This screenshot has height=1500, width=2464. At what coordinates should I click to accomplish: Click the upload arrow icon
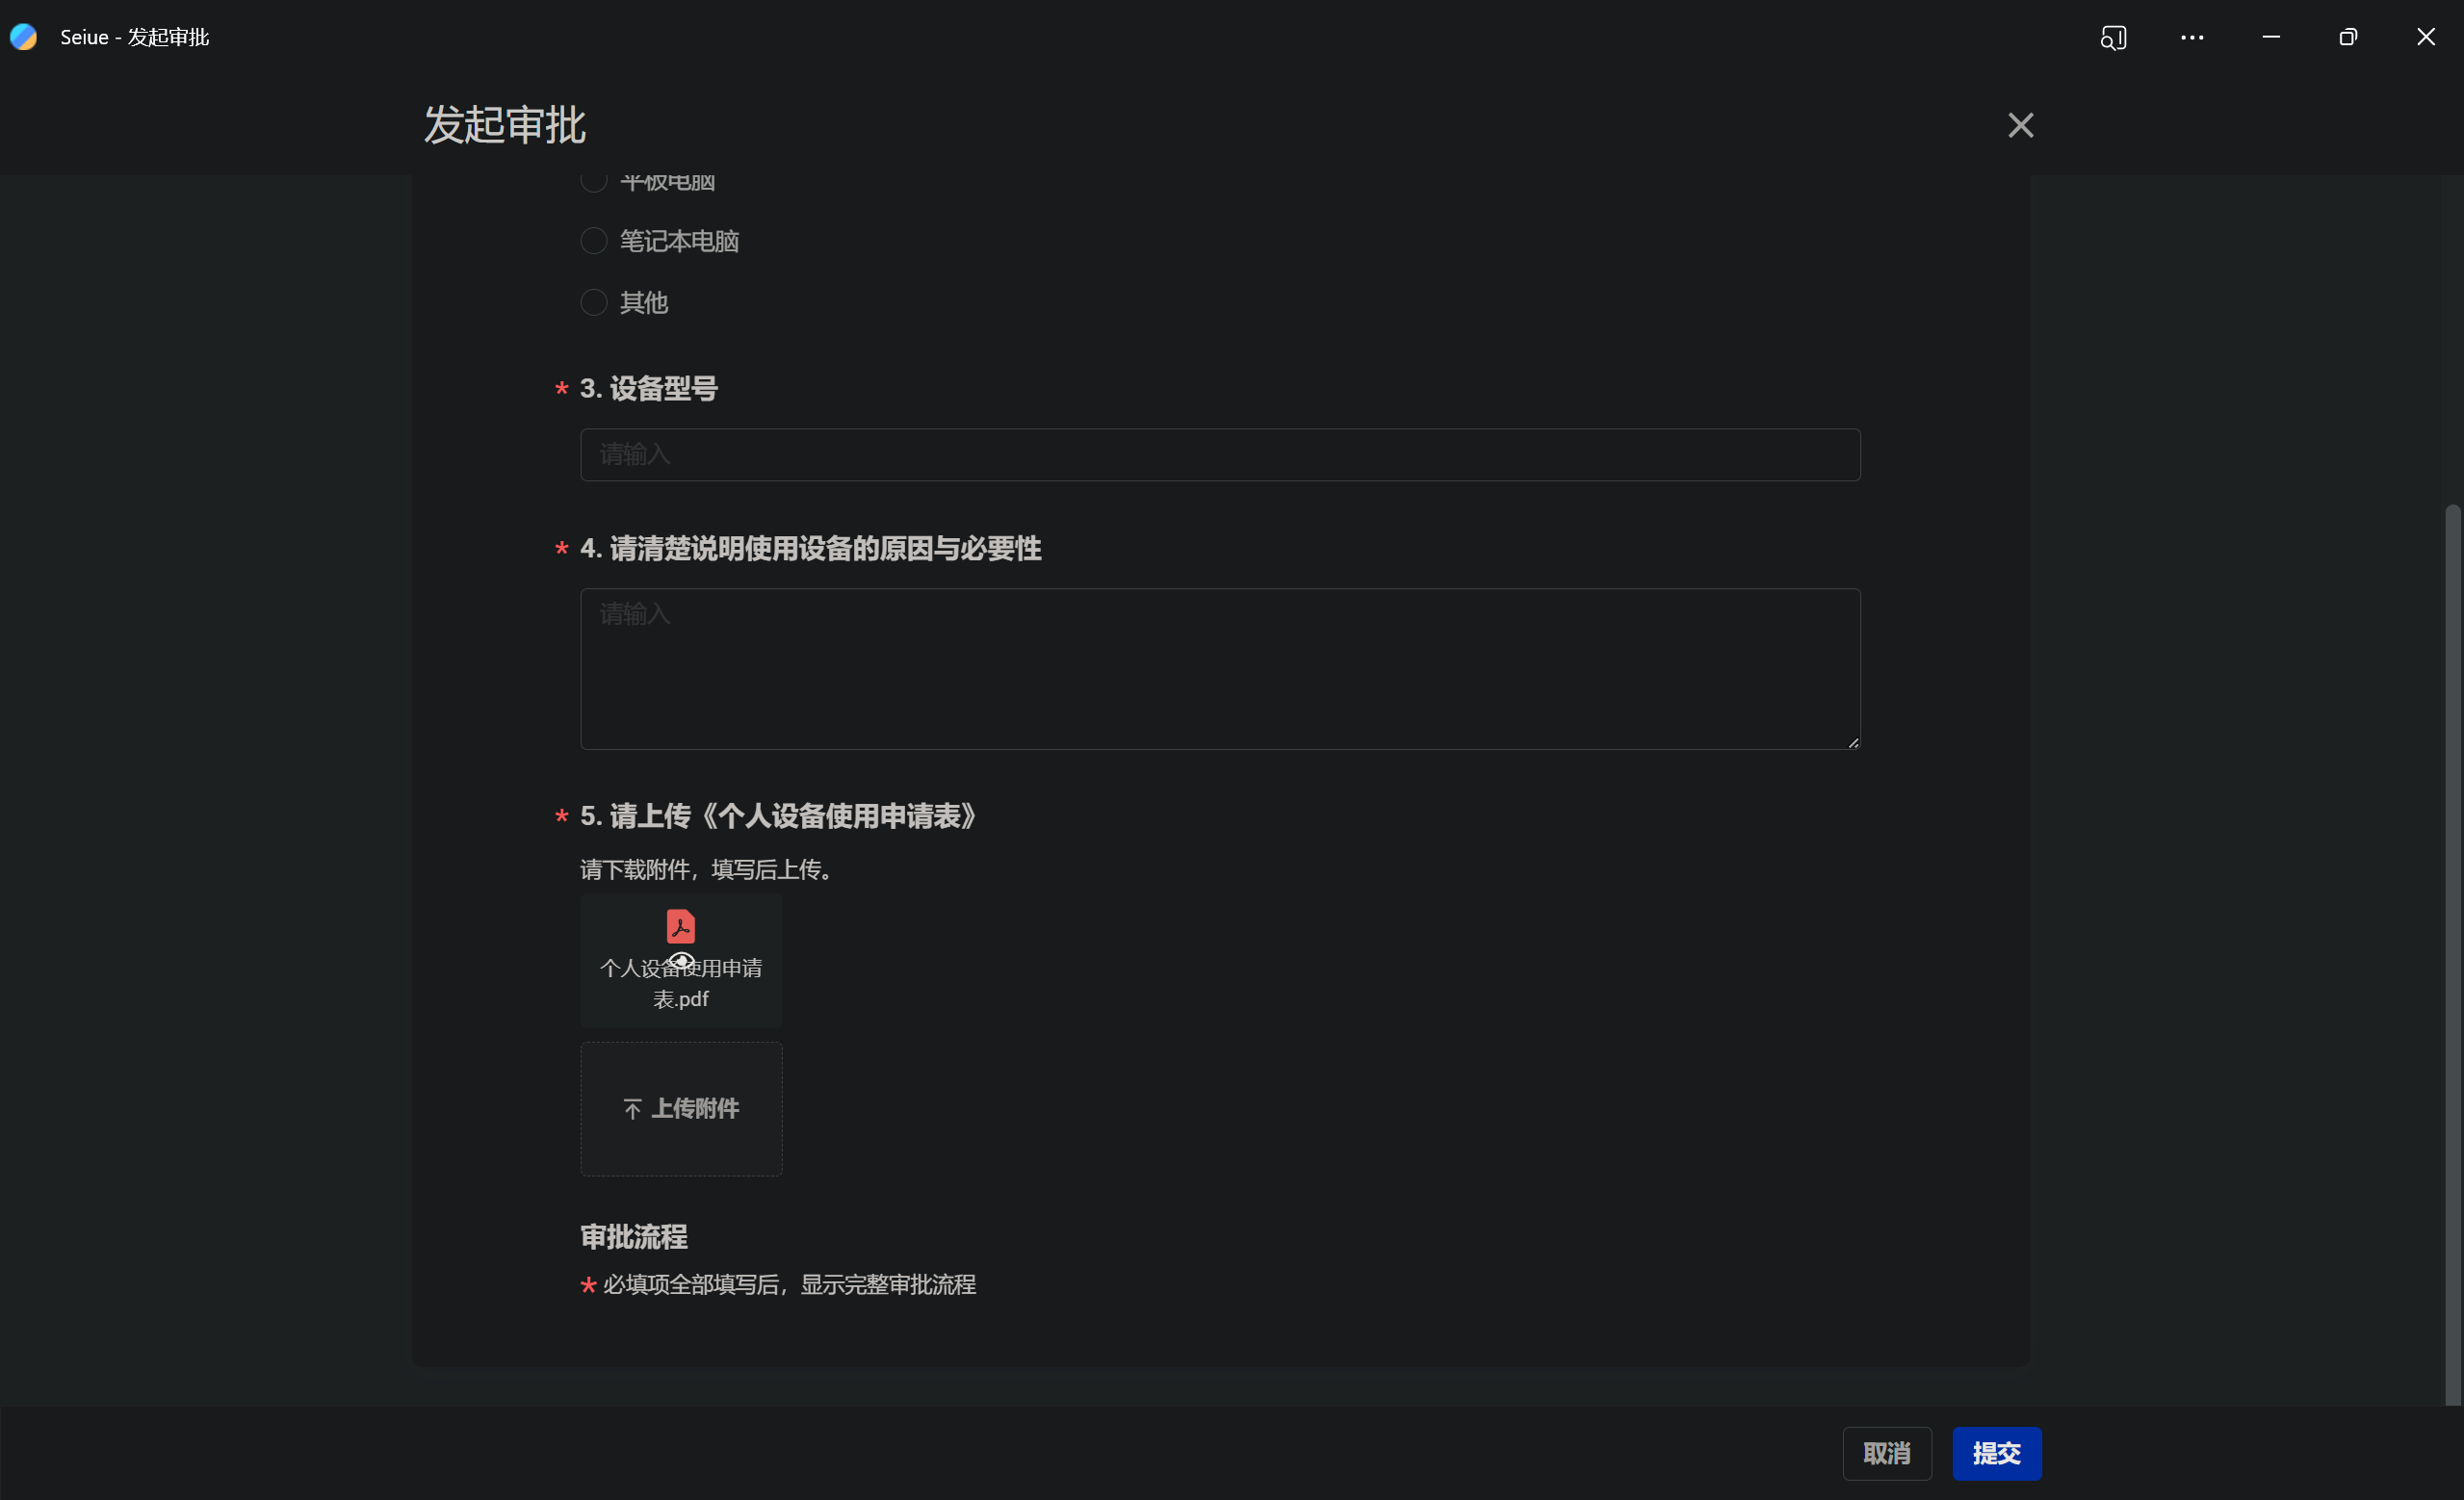point(632,1109)
